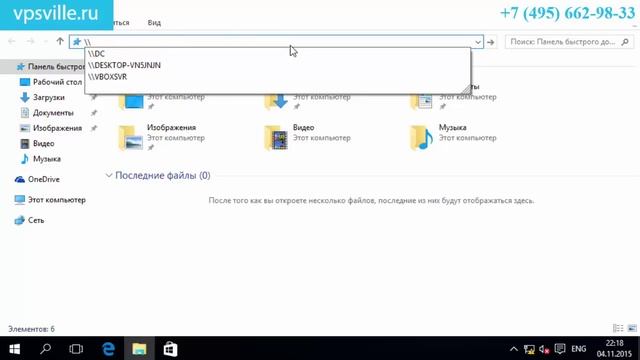Show hidden tray icons
Screen dimensions: 640x360
click(x=513, y=349)
